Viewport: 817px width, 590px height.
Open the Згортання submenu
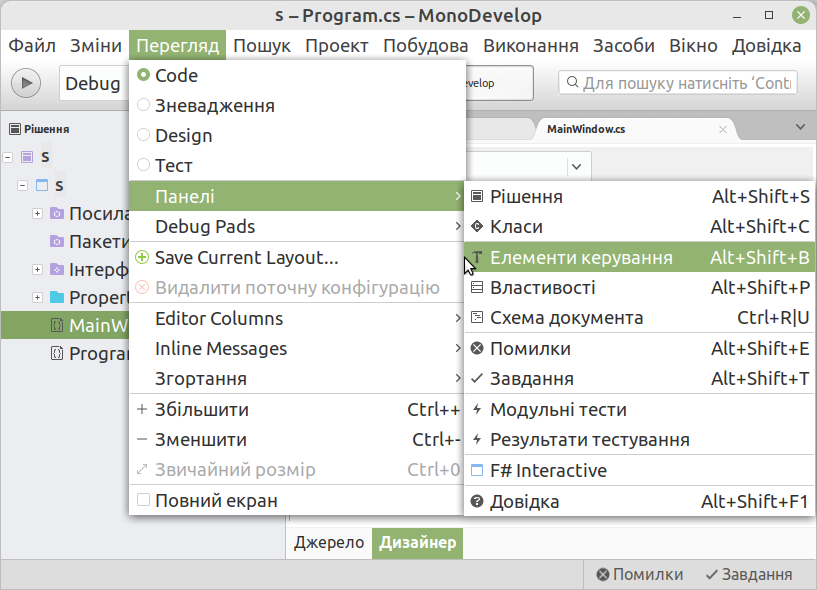coord(296,378)
